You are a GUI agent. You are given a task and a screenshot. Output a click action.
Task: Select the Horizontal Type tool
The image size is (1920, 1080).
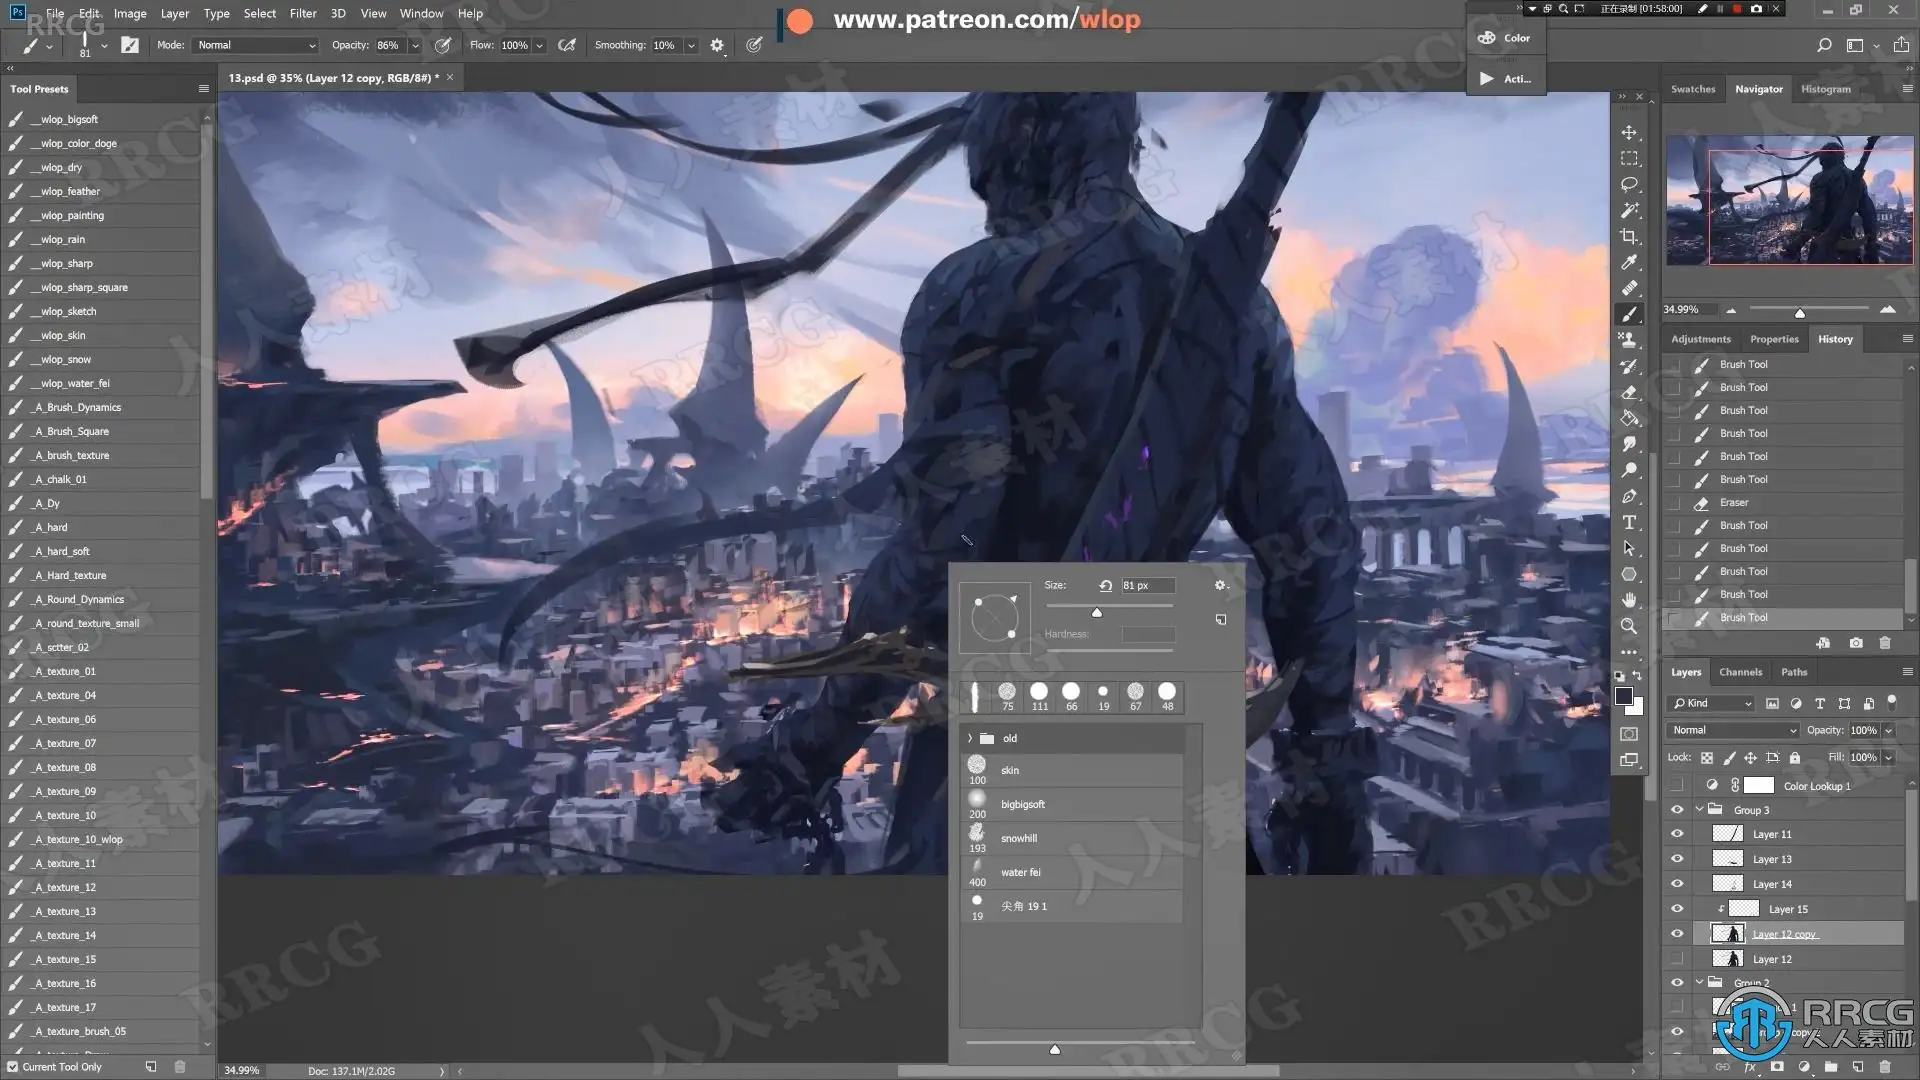1629,522
